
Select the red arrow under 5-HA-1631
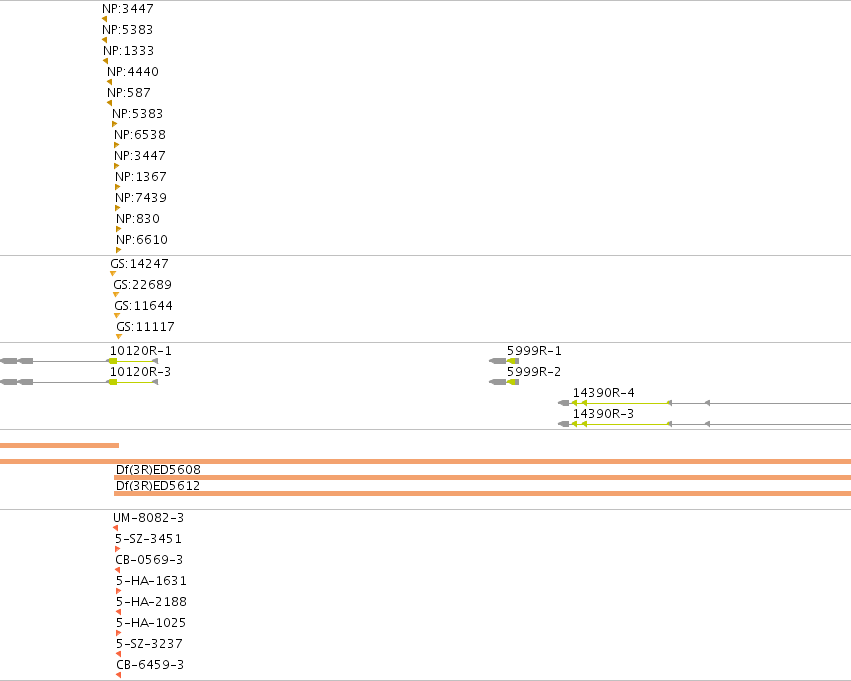click(118, 591)
